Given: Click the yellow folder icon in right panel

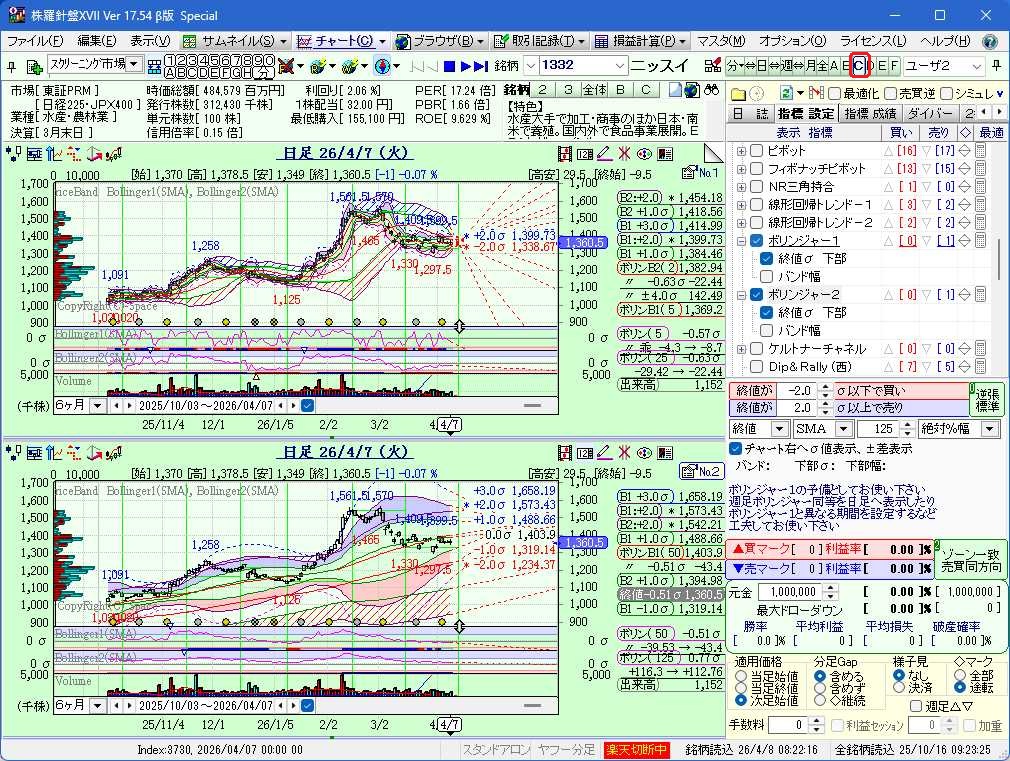Looking at the screenshot, I should pos(738,93).
